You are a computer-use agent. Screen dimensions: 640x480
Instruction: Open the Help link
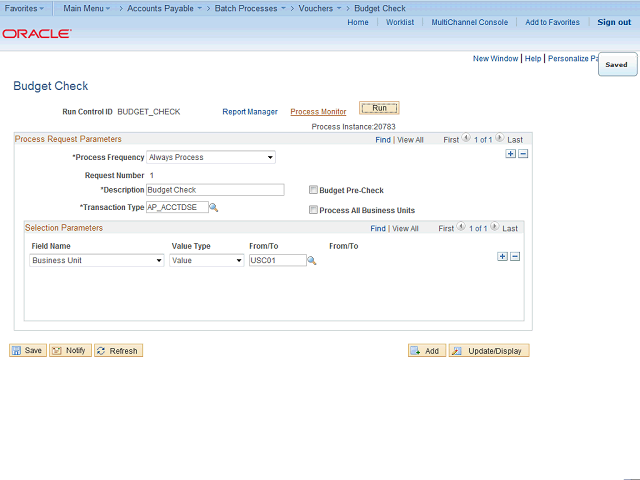point(533,59)
